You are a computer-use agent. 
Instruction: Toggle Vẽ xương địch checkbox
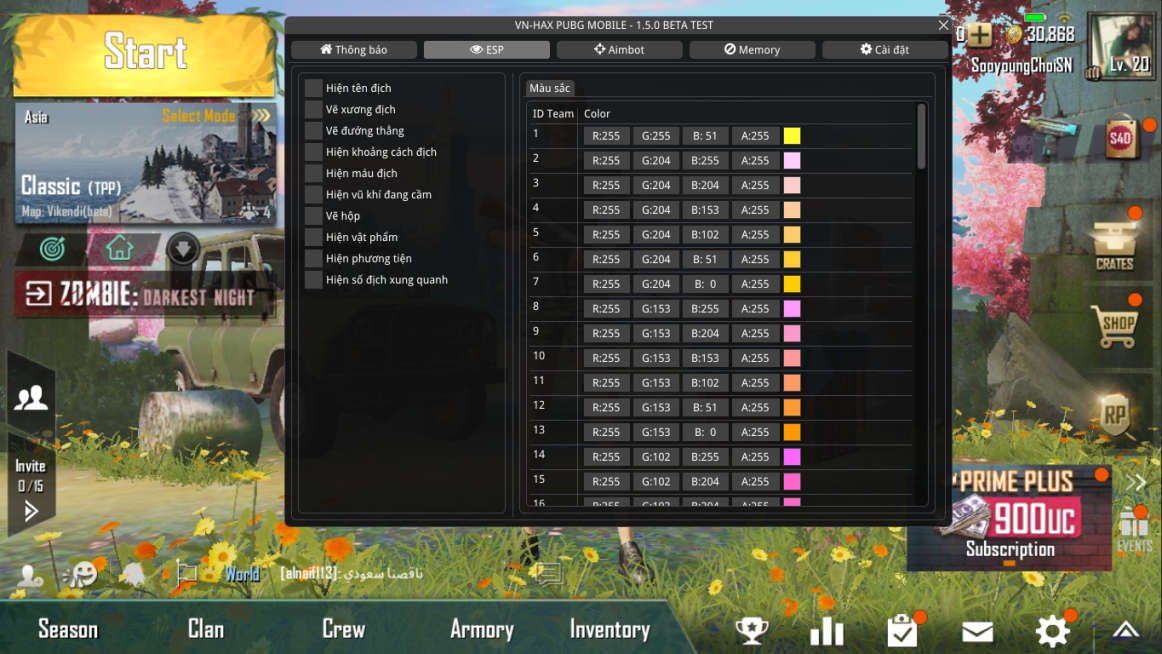pos(313,110)
